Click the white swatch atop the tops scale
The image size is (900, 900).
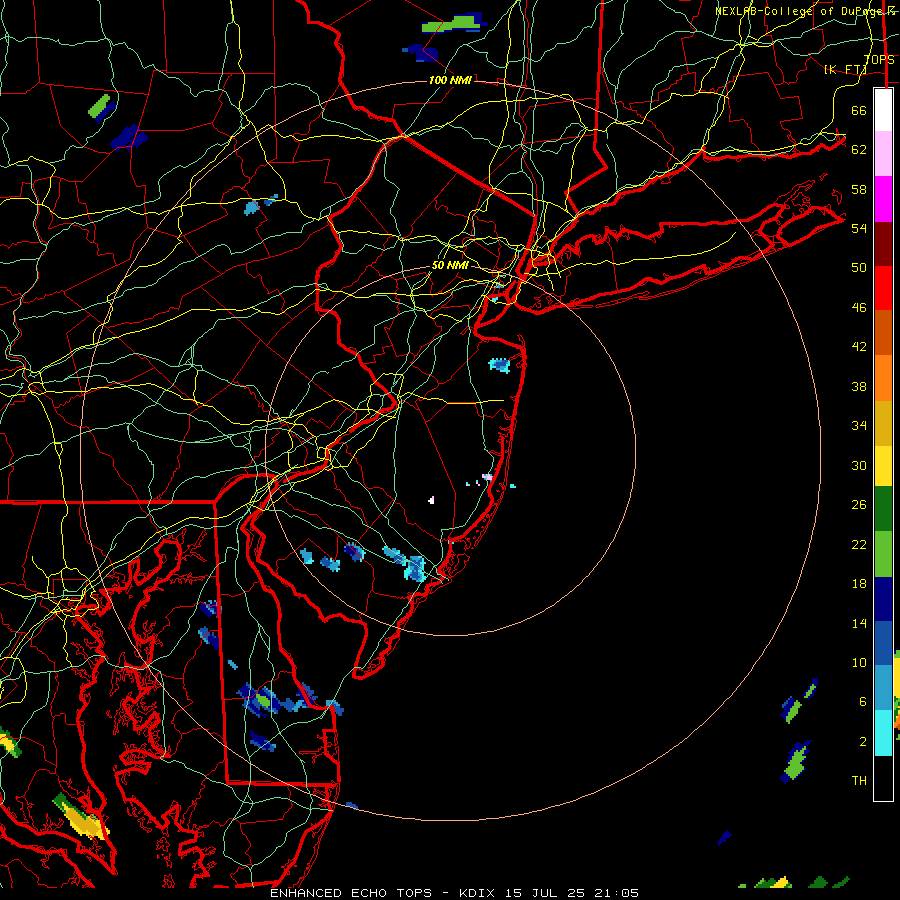point(883,110)
